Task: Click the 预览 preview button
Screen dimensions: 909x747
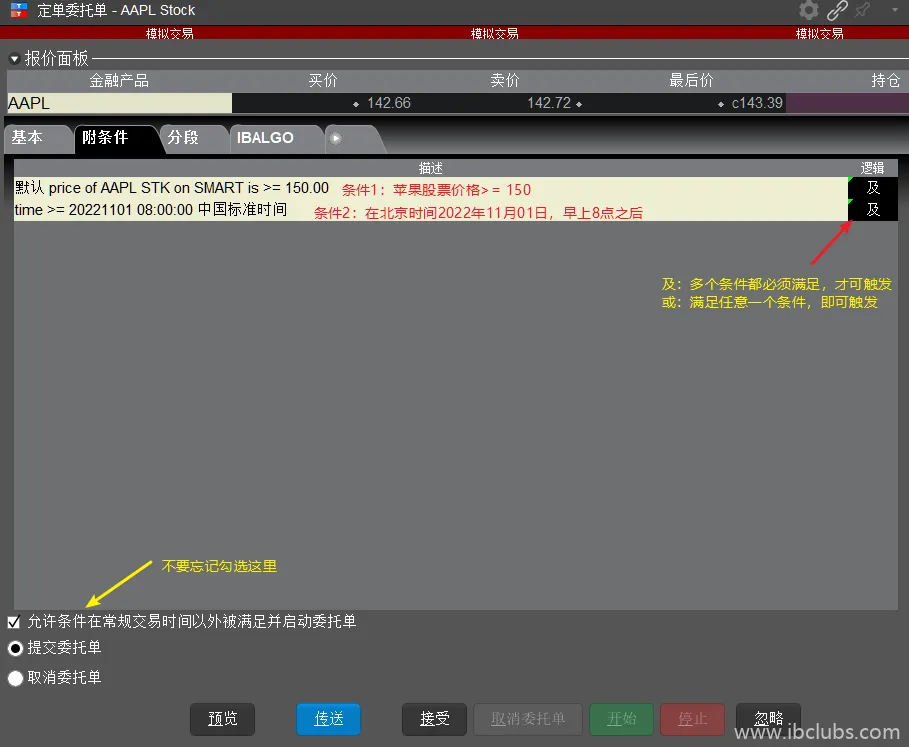Action: click(222, 719)
